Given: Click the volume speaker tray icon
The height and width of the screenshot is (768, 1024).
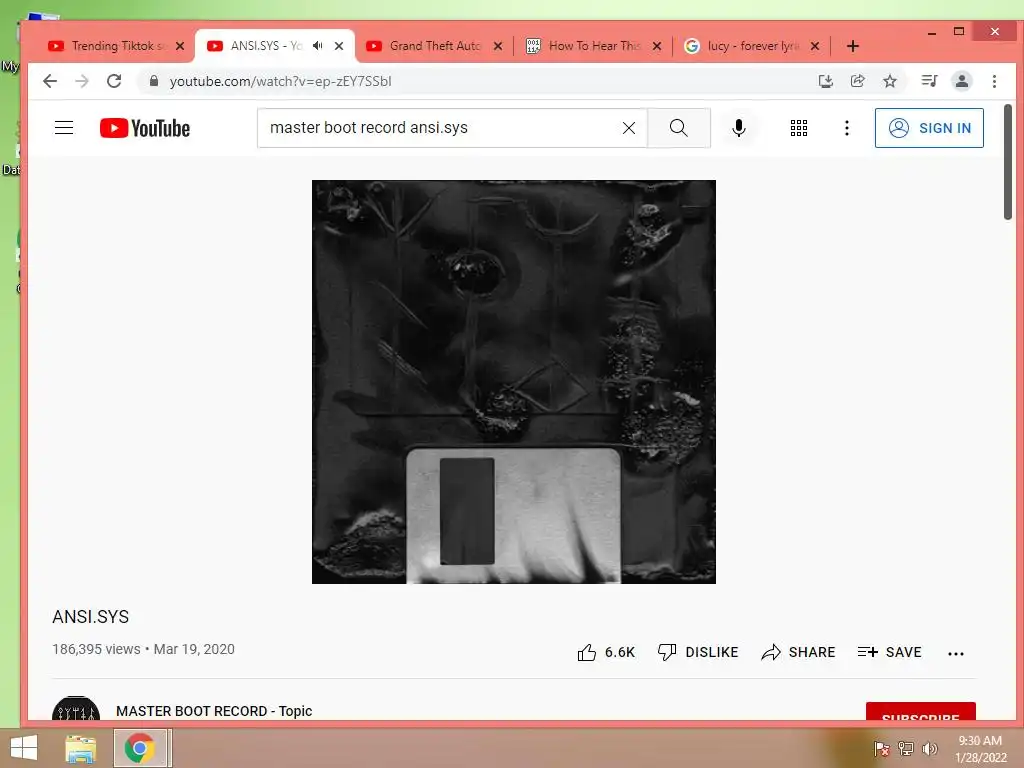Looking at the screenshot, I should point(929,748).
